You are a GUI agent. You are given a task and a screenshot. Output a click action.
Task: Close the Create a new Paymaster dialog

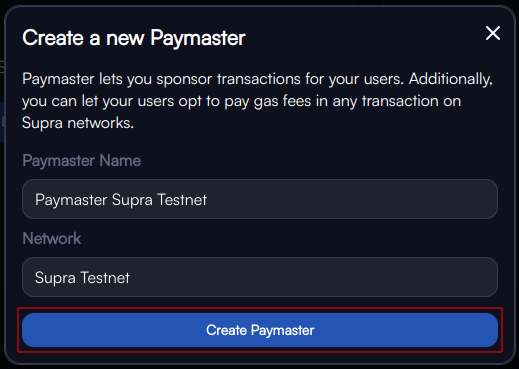click(x=493, y=33)
